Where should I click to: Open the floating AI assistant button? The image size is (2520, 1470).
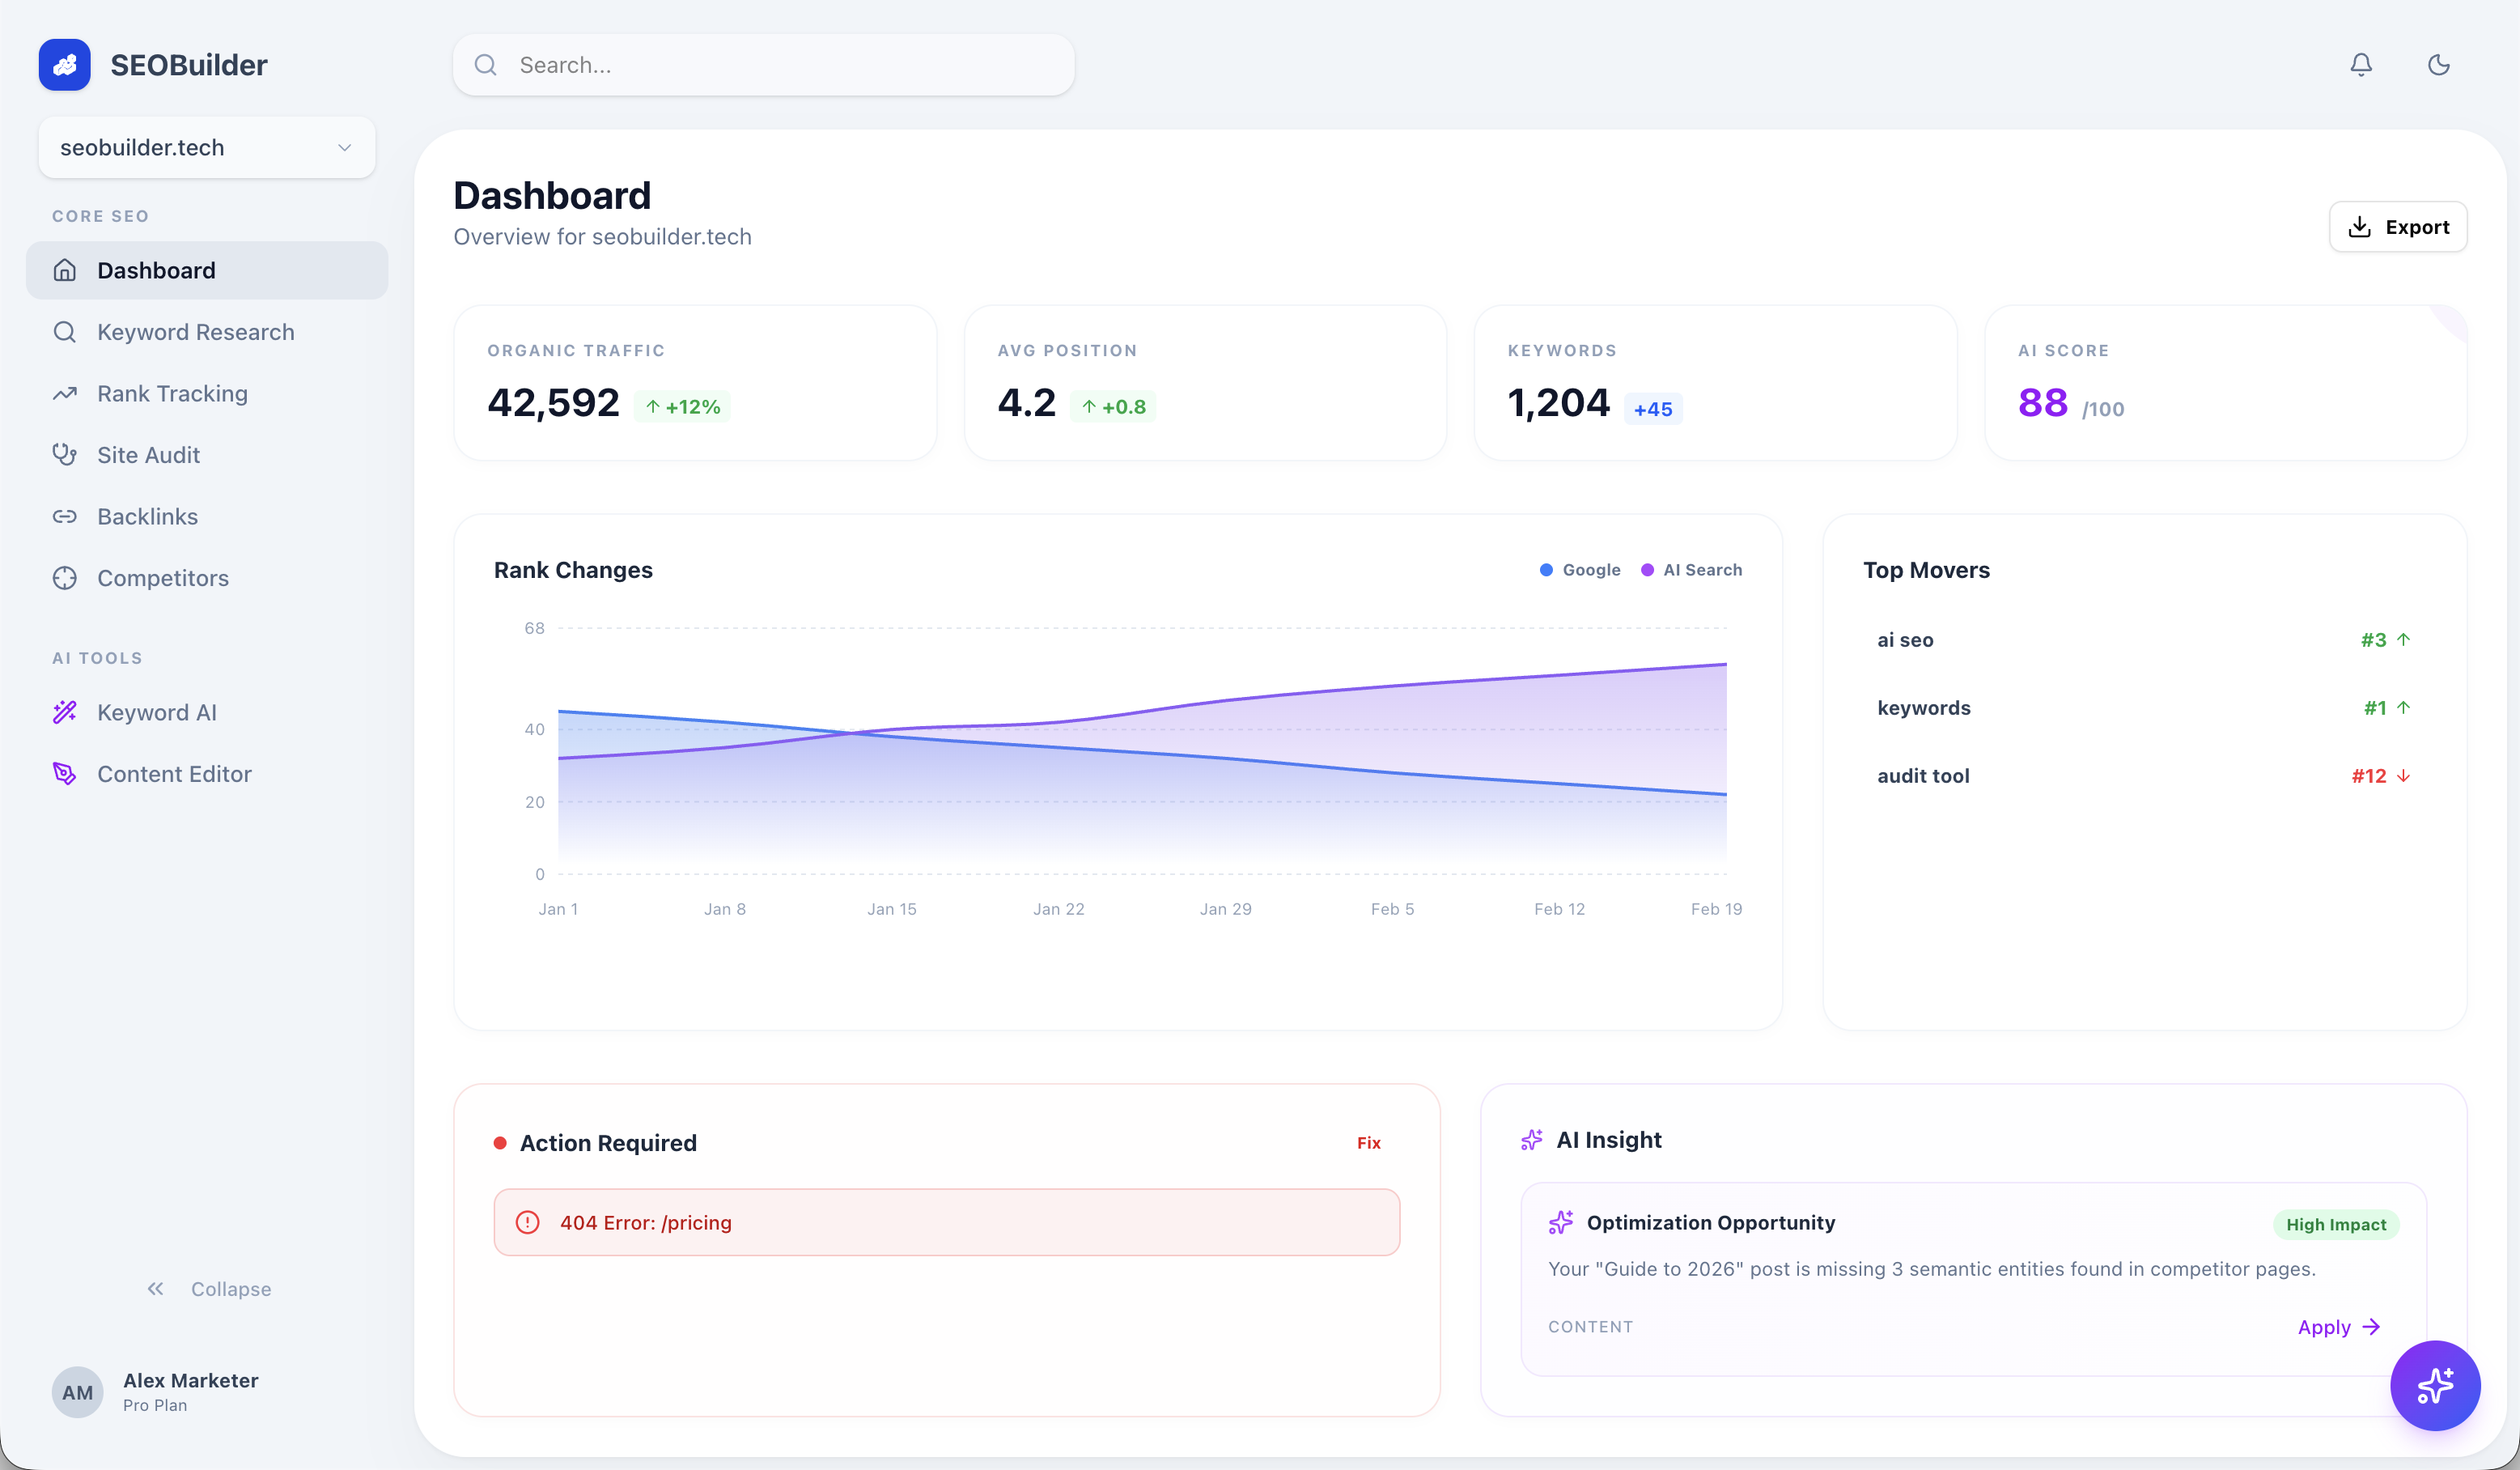(2434, 1386)
